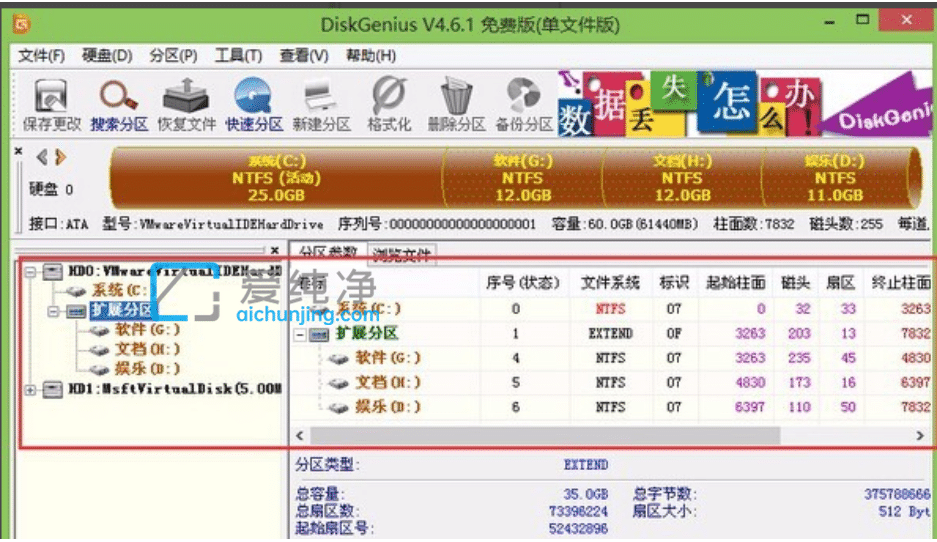Launch Recover Files (恢复文件) tool
This screenshot has height=542, width=937.
pyautogui.click(x=186, y=105)
